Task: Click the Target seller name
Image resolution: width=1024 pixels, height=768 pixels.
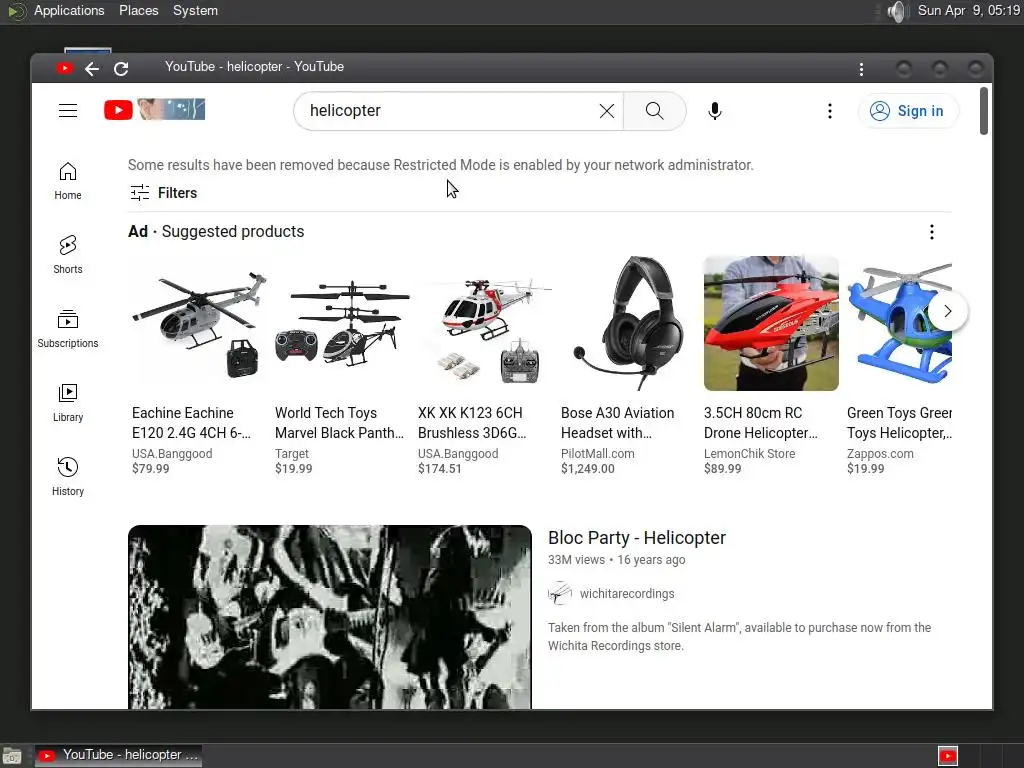Action: click(292, 453)
